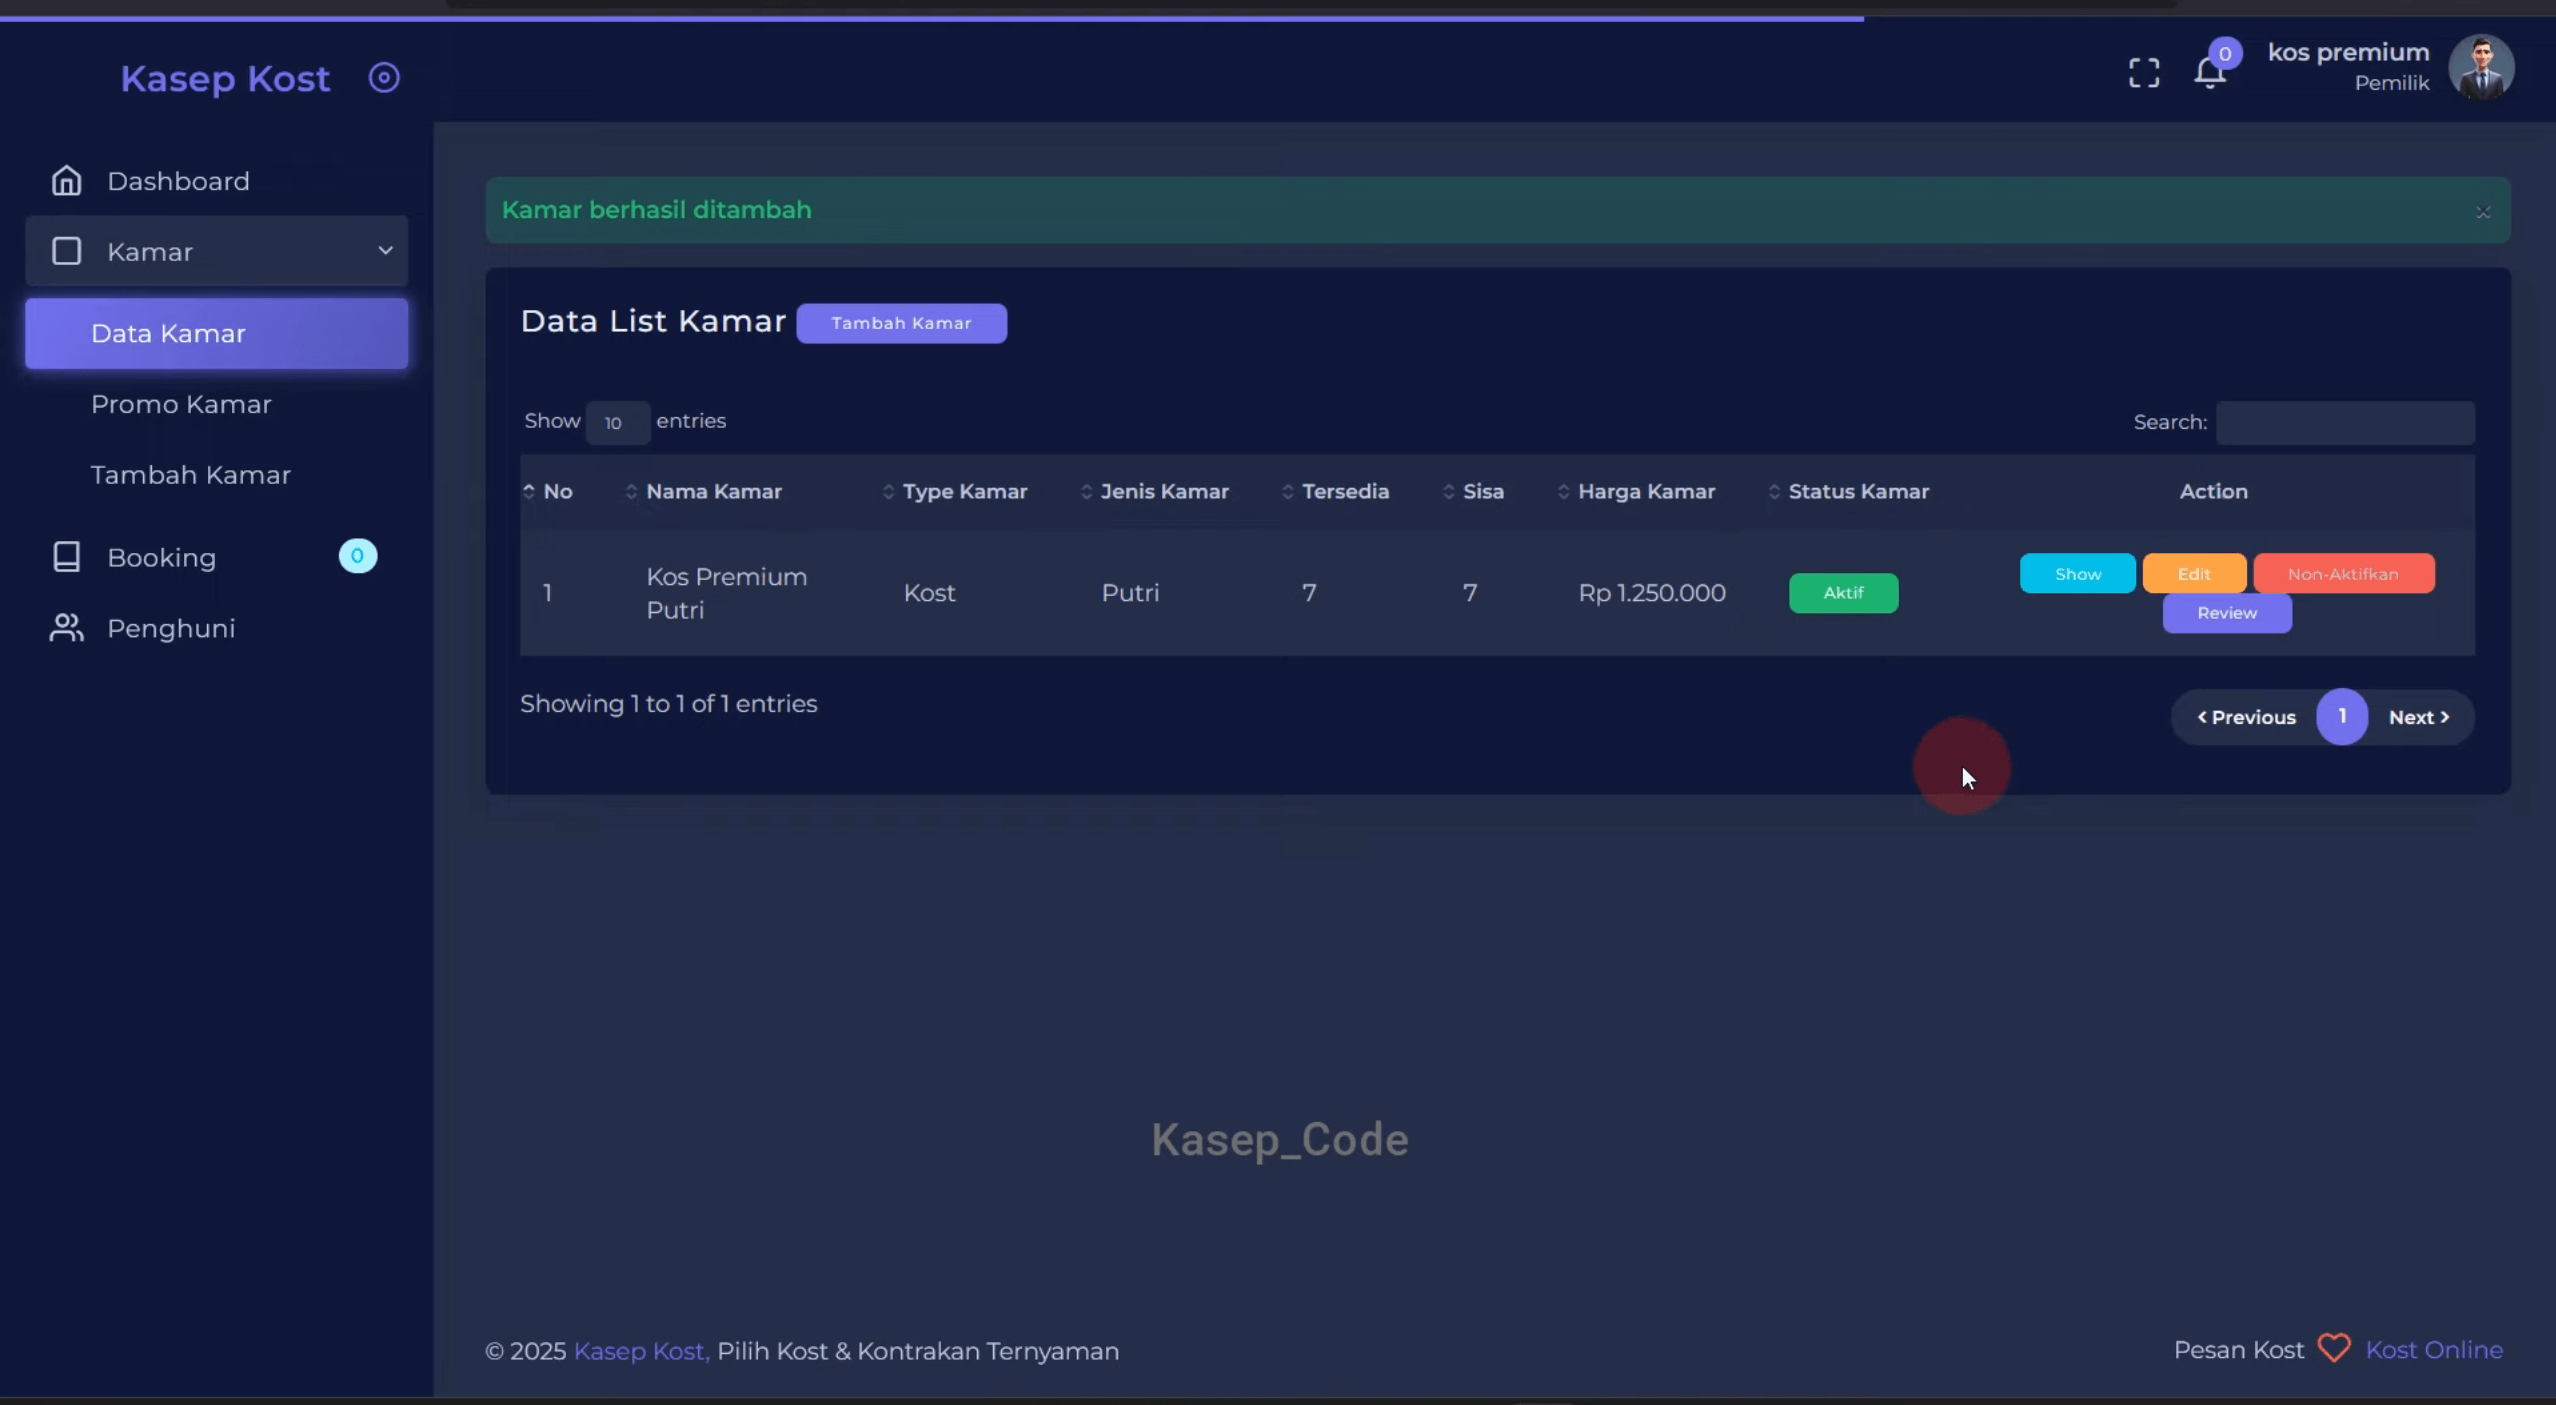Viewport: 2556px width, 1405px height.
Task: Show details of Kos Premium Putri
Action: tap(2077, 573)
